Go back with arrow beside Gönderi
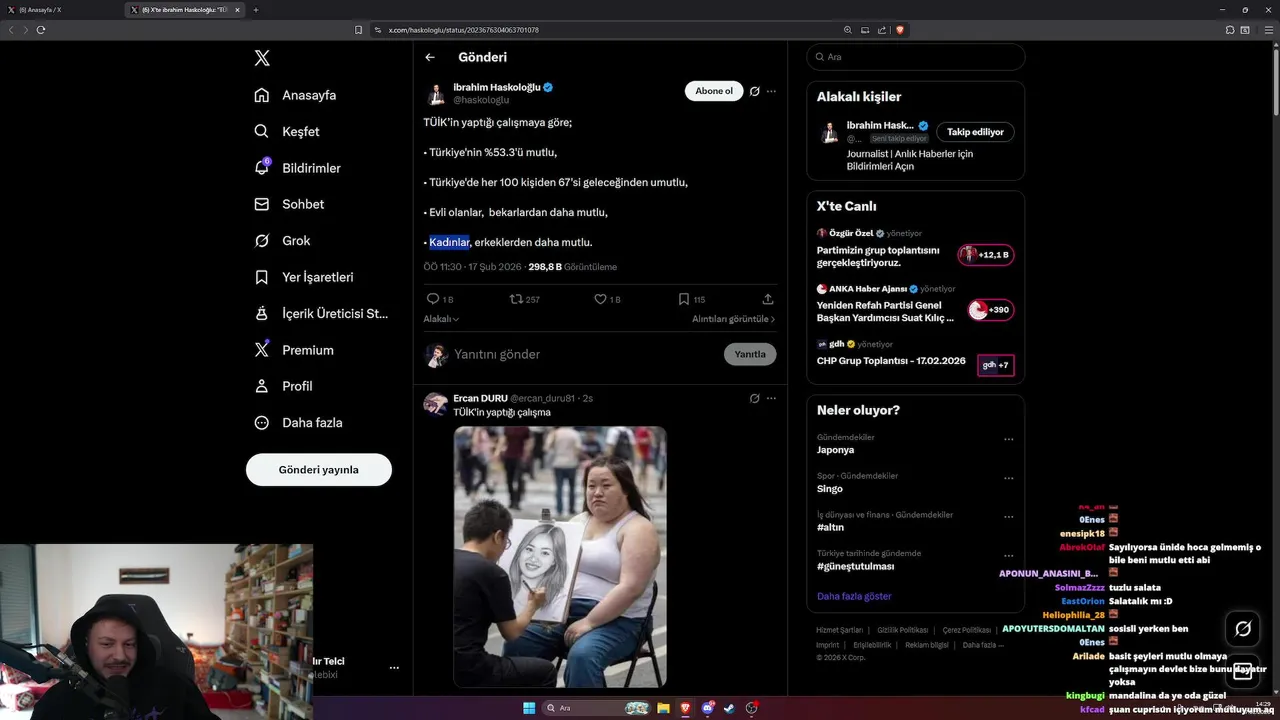This screenshot has height=720, width=1280. [430, 57]
